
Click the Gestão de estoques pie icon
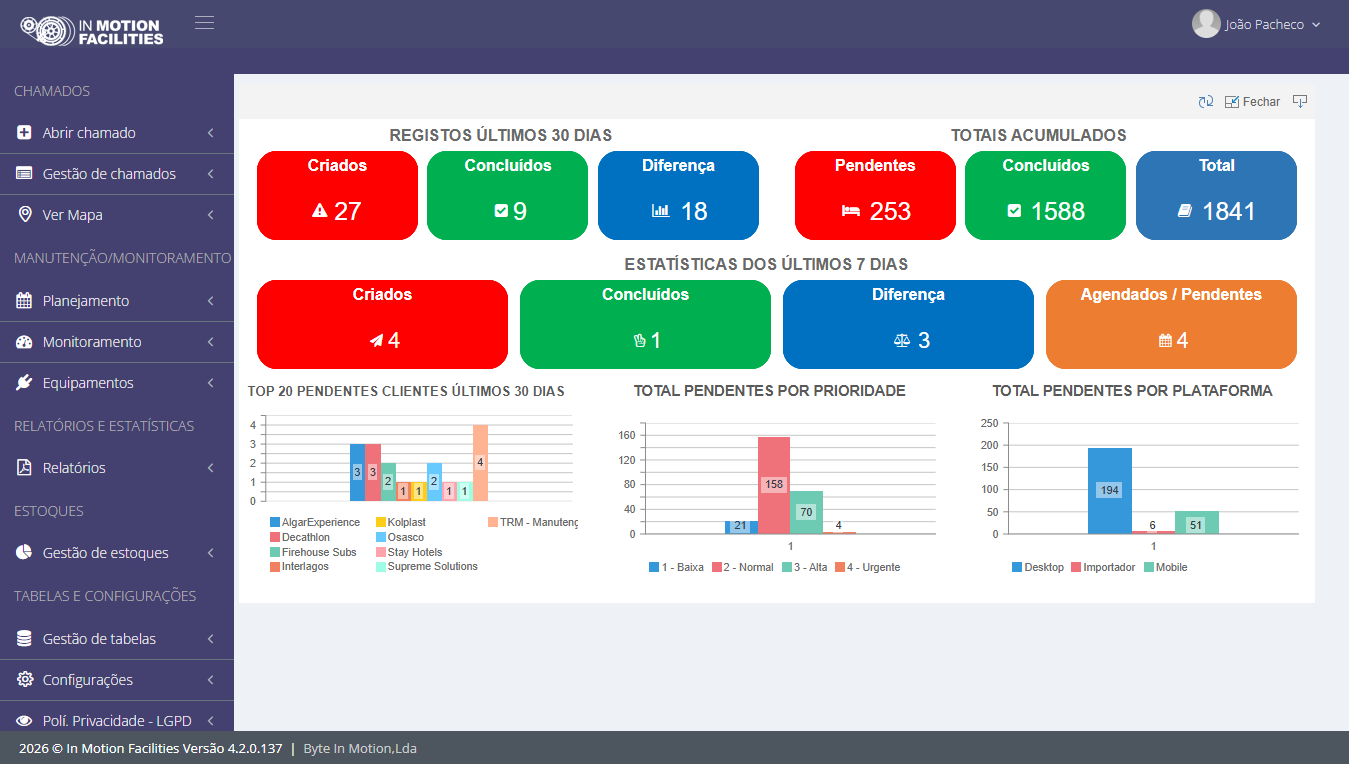pos(24,552)
